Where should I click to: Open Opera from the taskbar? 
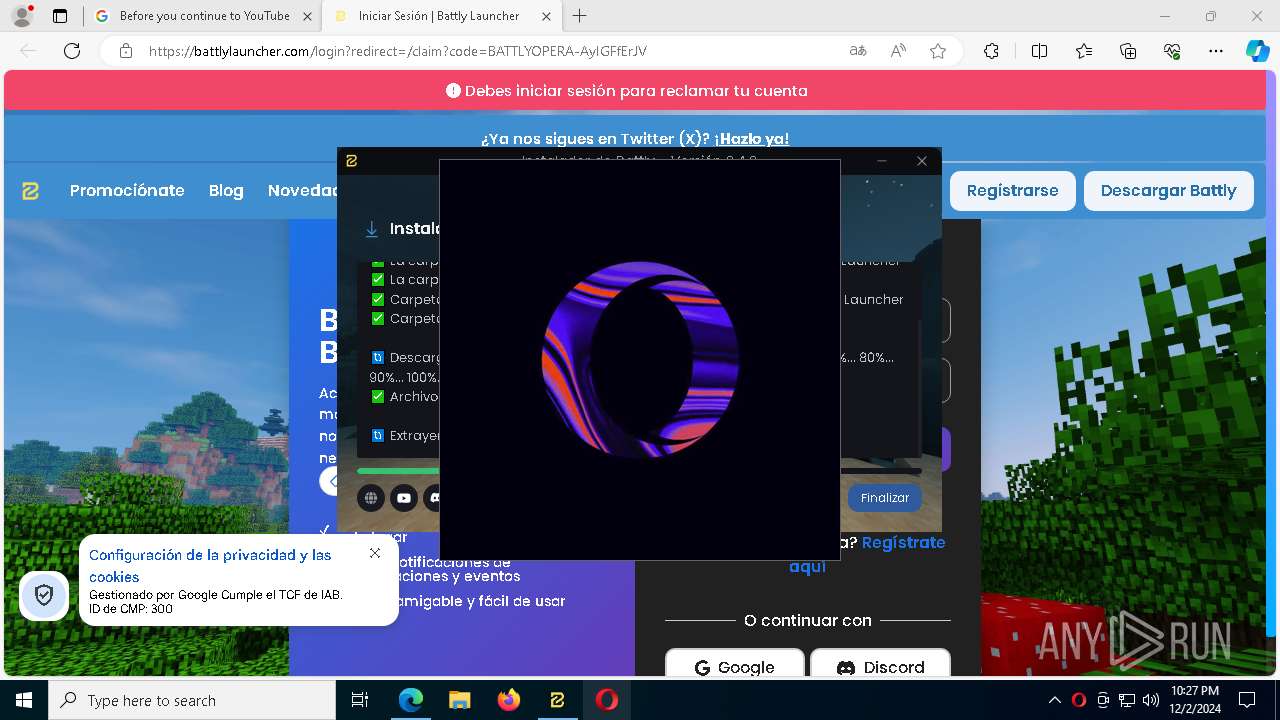[x=606, y=700]
